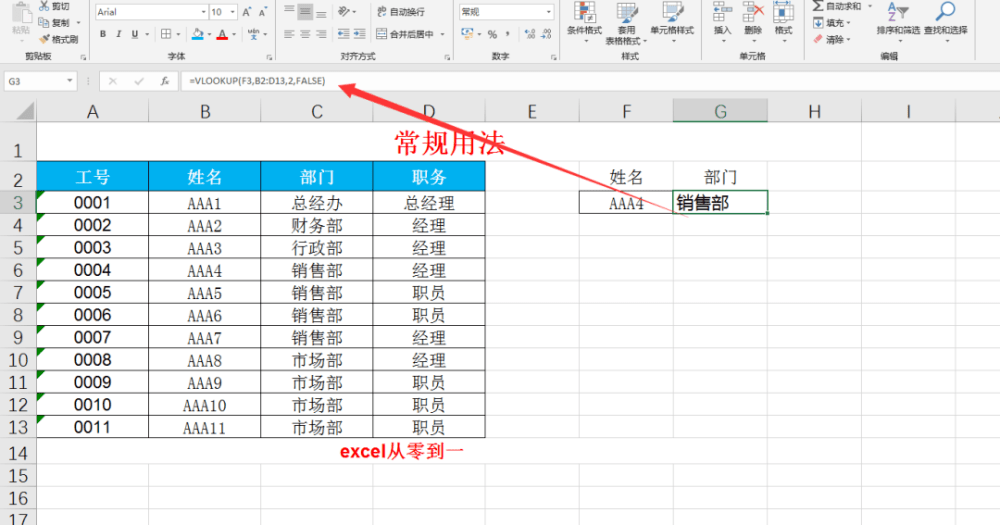
Task: Click the Wrap Text 自动换行 button
Action: coord(401,12)
